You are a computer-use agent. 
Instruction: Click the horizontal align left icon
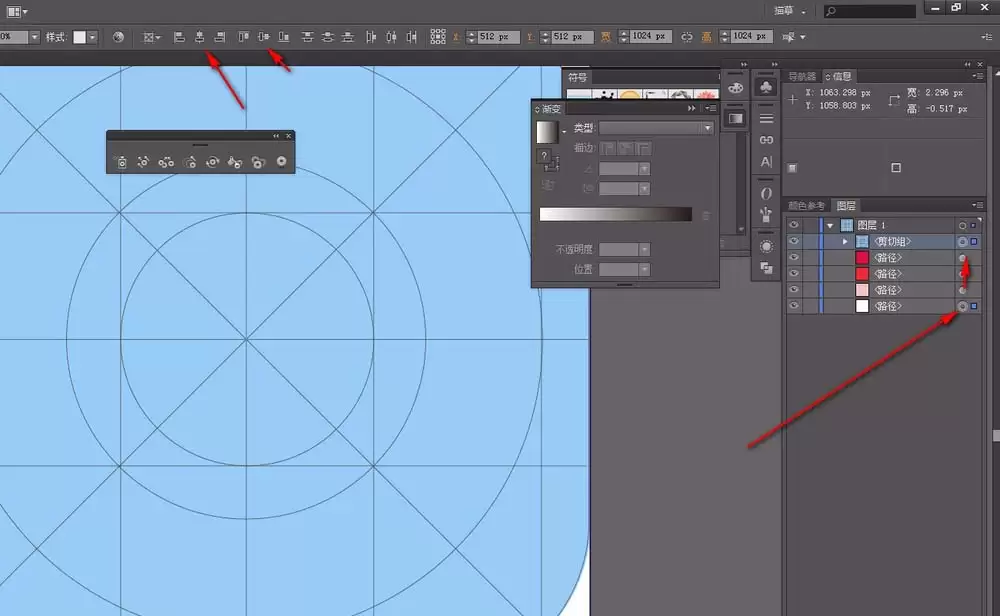(179, 37)
